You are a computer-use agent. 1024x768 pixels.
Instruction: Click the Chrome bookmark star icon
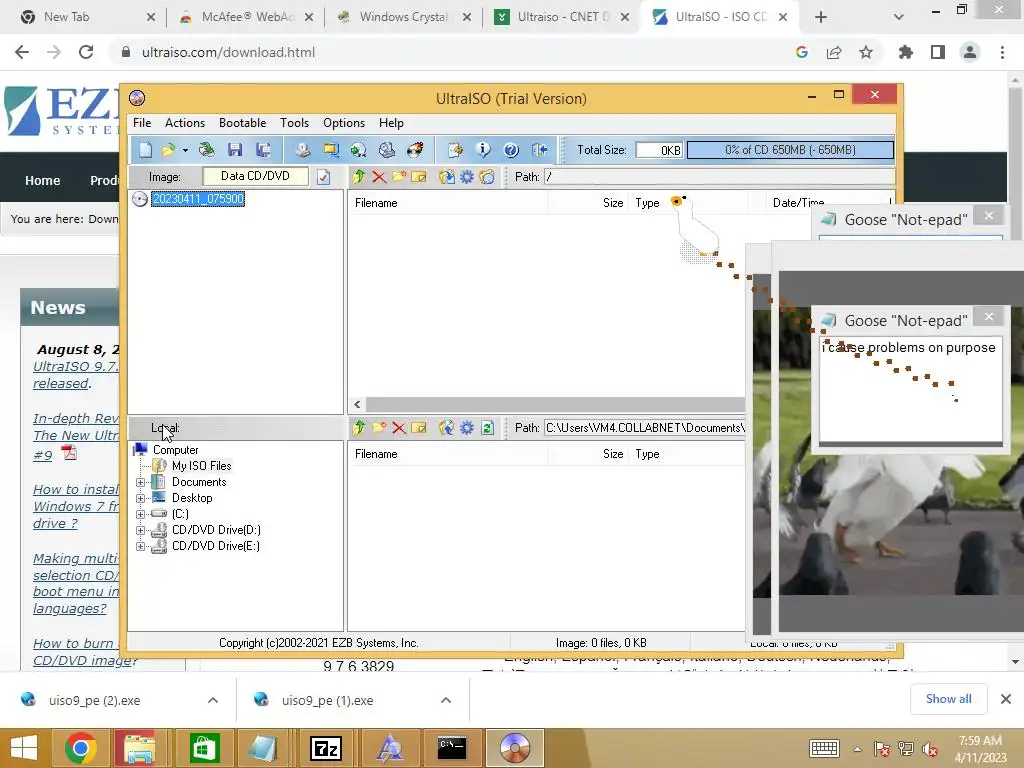866,52
